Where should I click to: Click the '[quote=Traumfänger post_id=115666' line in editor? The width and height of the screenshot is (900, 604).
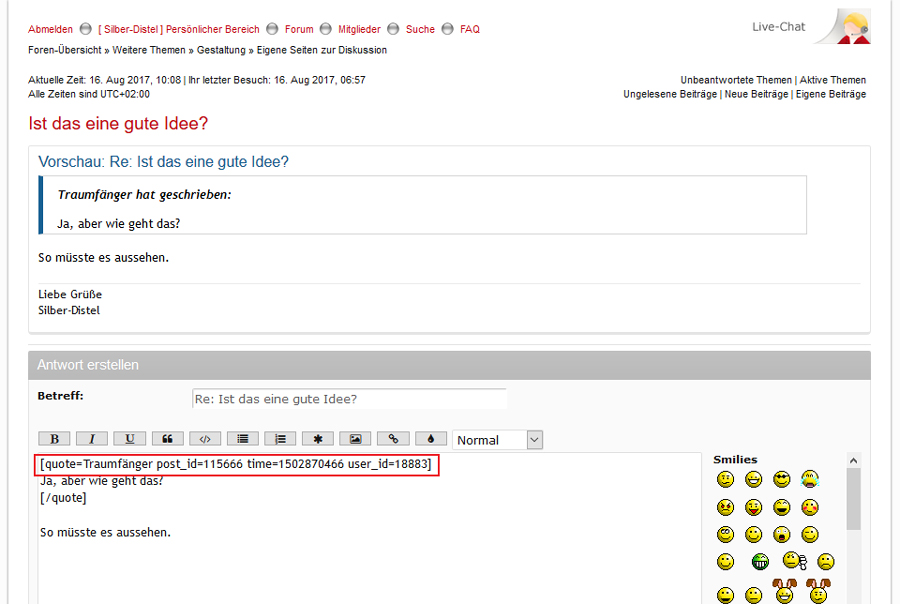[x=236, y=464]
